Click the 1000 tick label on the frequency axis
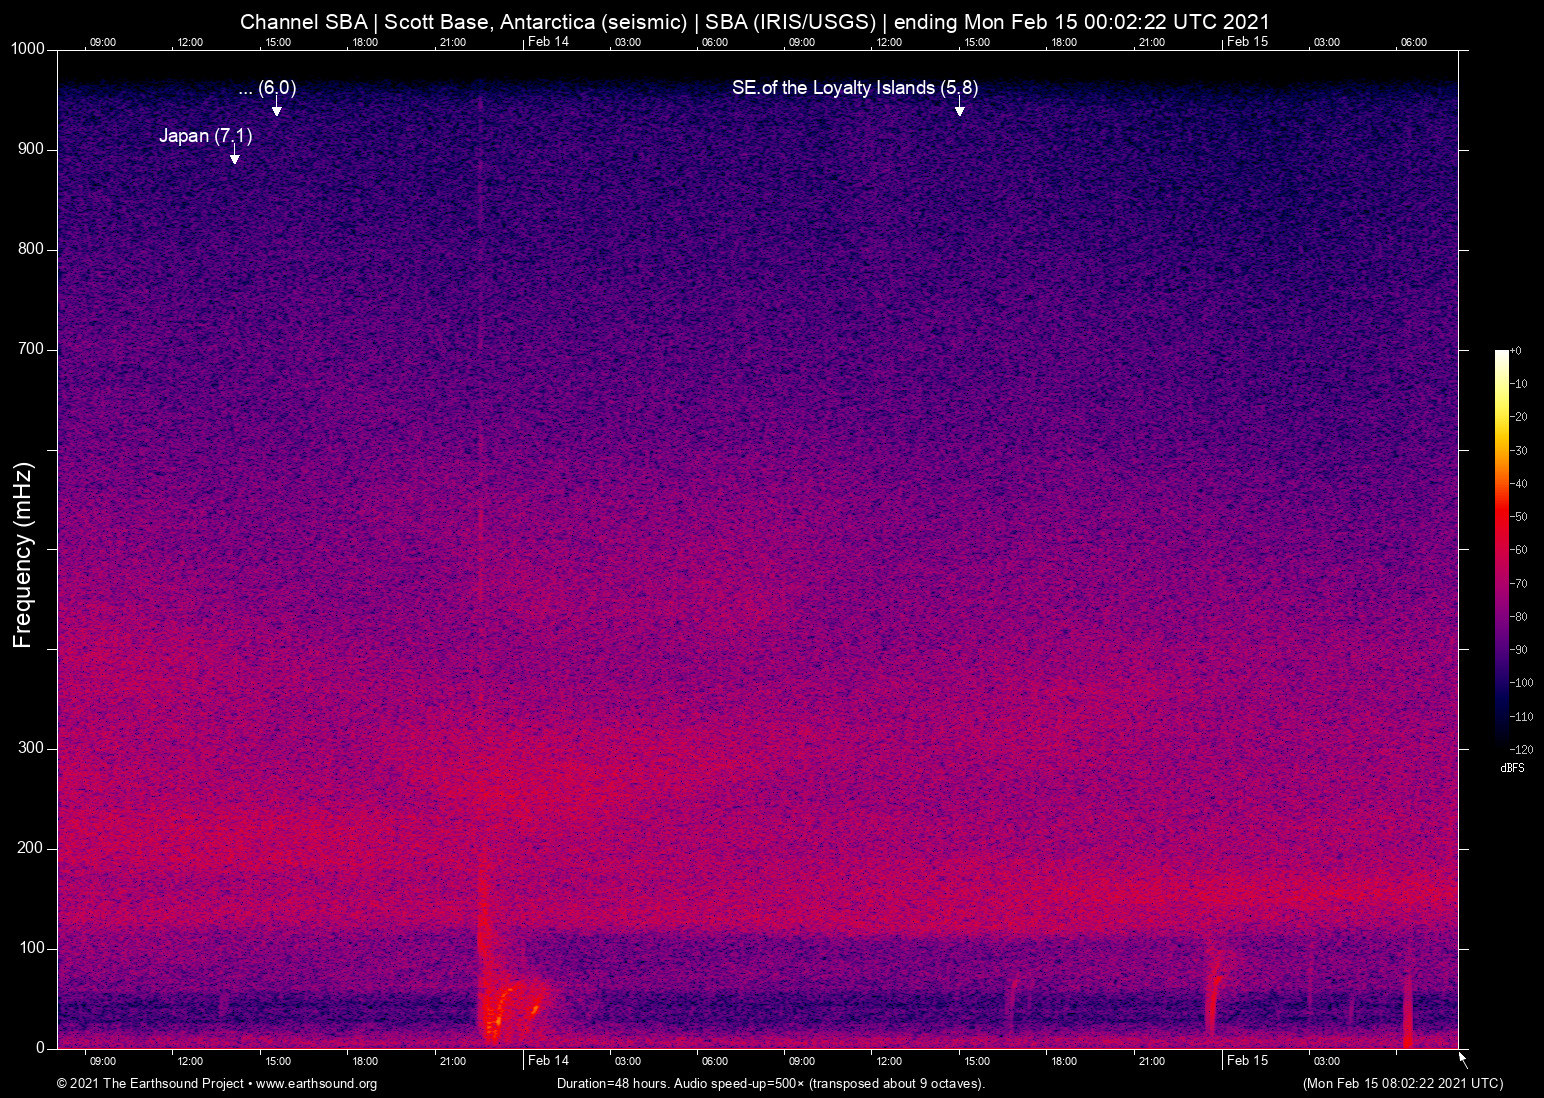Screen dimensions: 1544x1098 28,49
